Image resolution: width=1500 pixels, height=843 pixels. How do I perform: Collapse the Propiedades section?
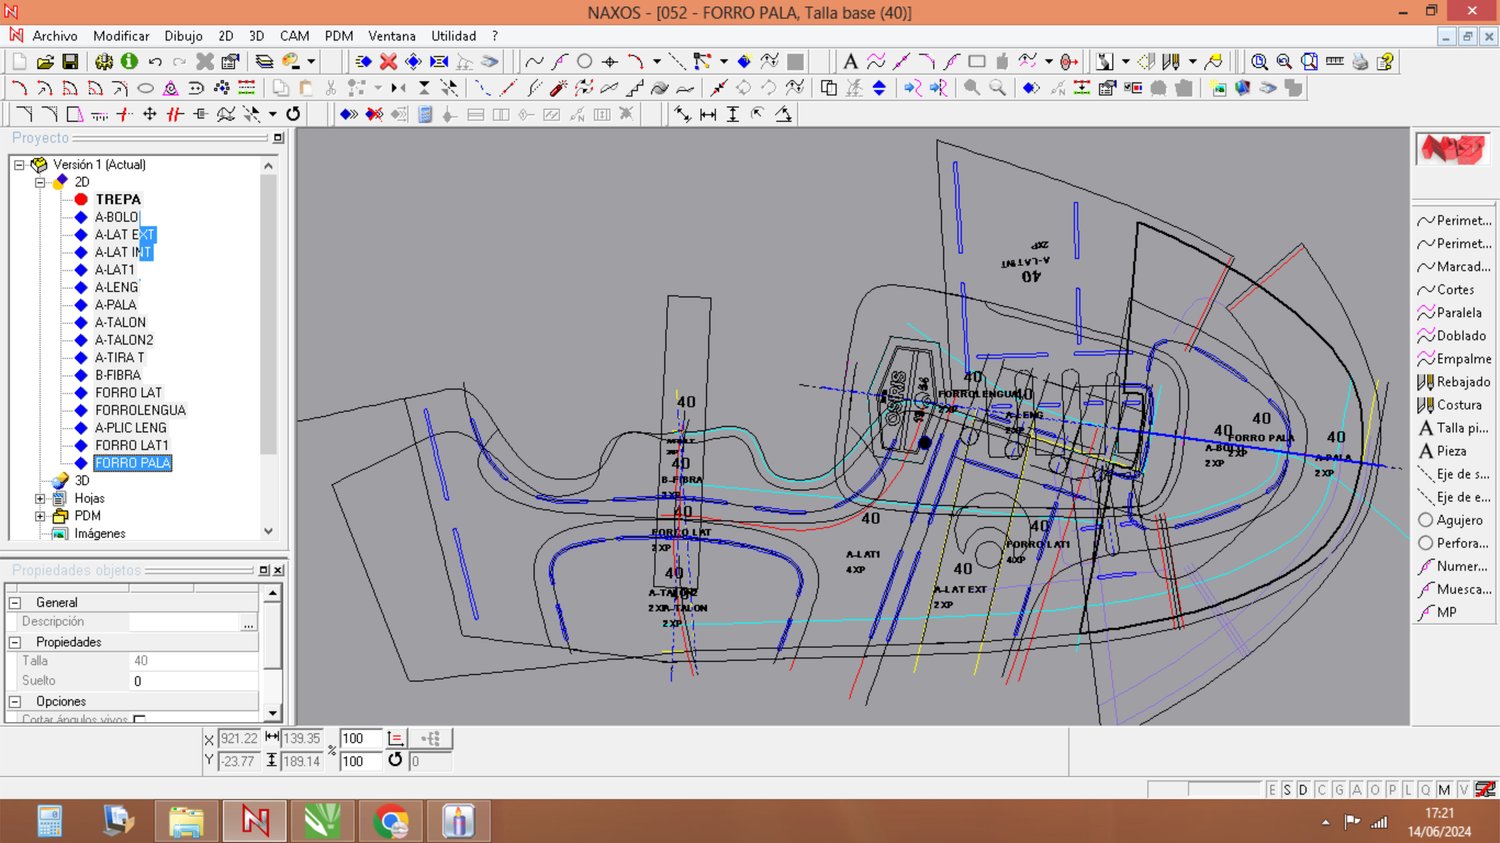(15, 642)
